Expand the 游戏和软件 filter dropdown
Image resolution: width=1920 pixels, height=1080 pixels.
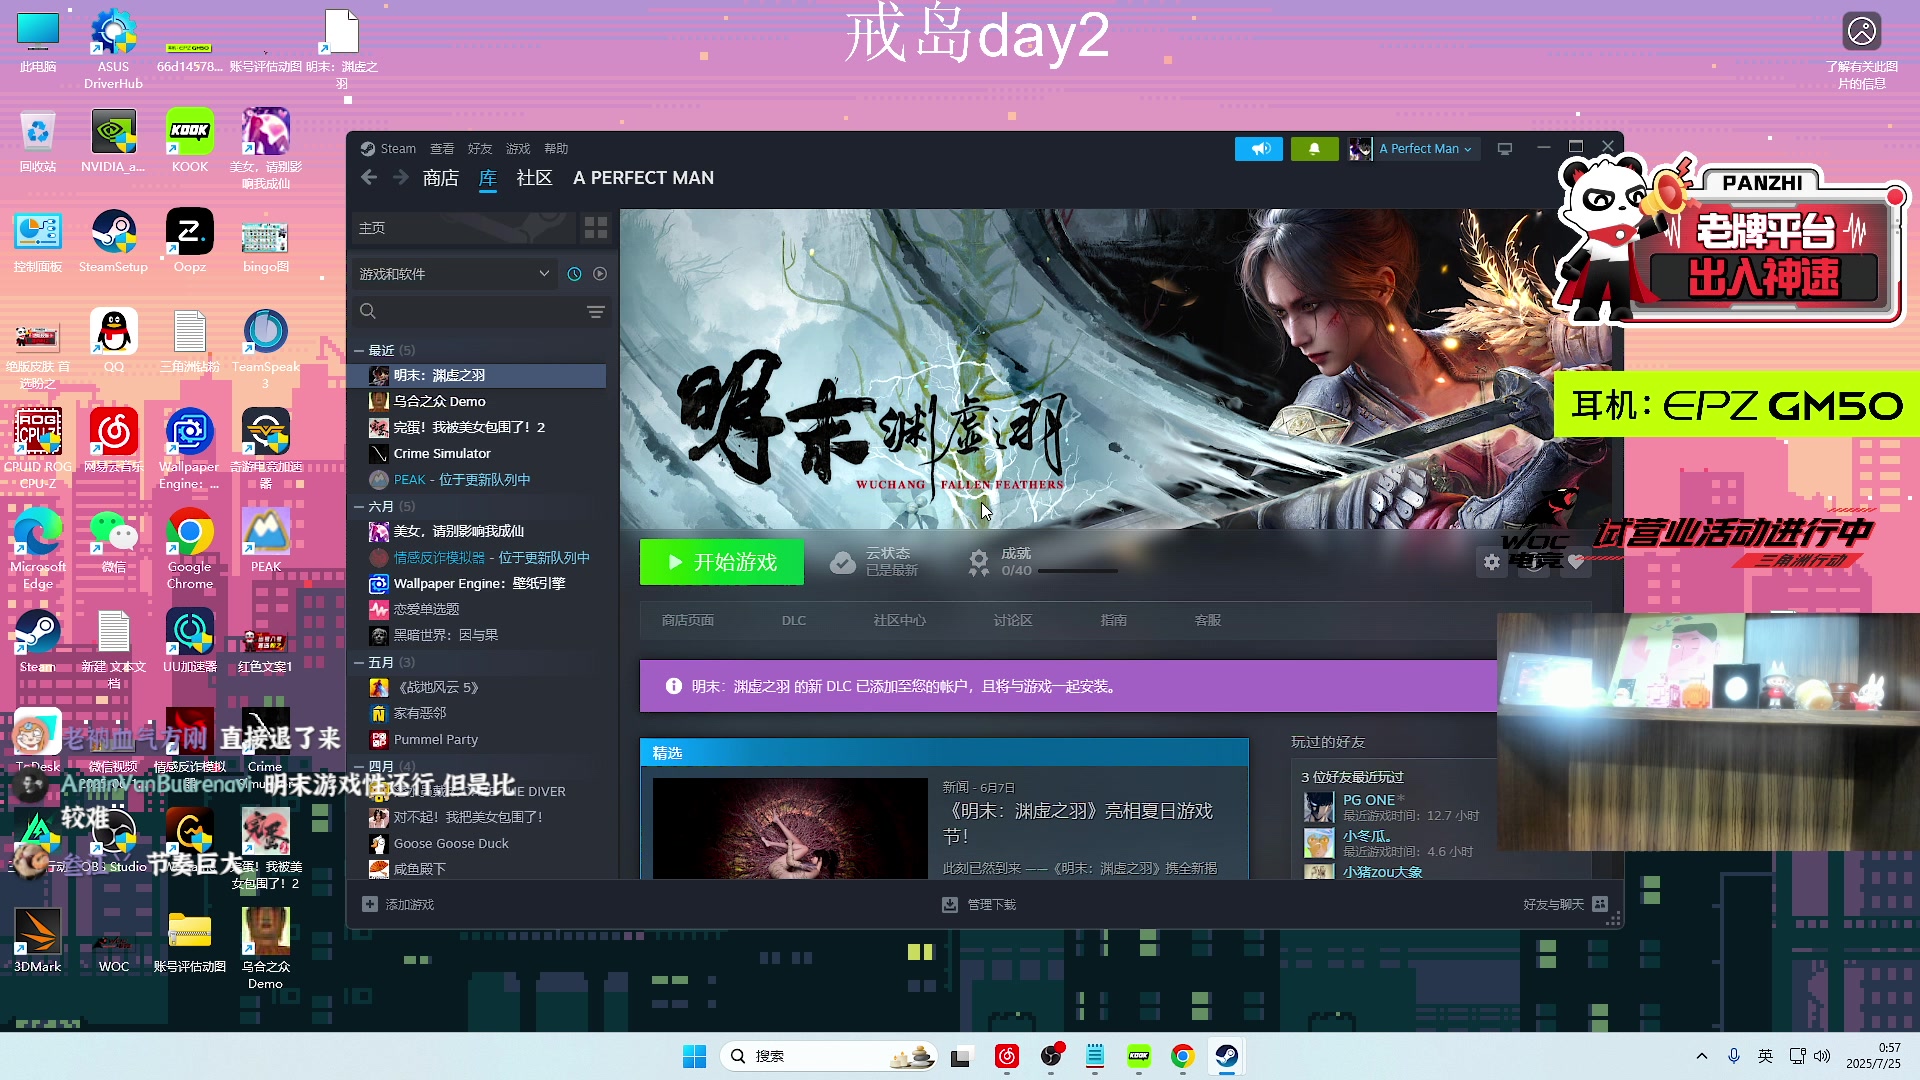pos(455,274)
